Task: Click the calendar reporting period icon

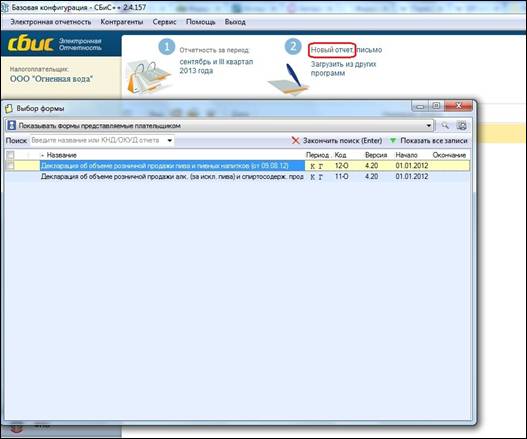Action: pyautogui.click(x=148, y=77)
